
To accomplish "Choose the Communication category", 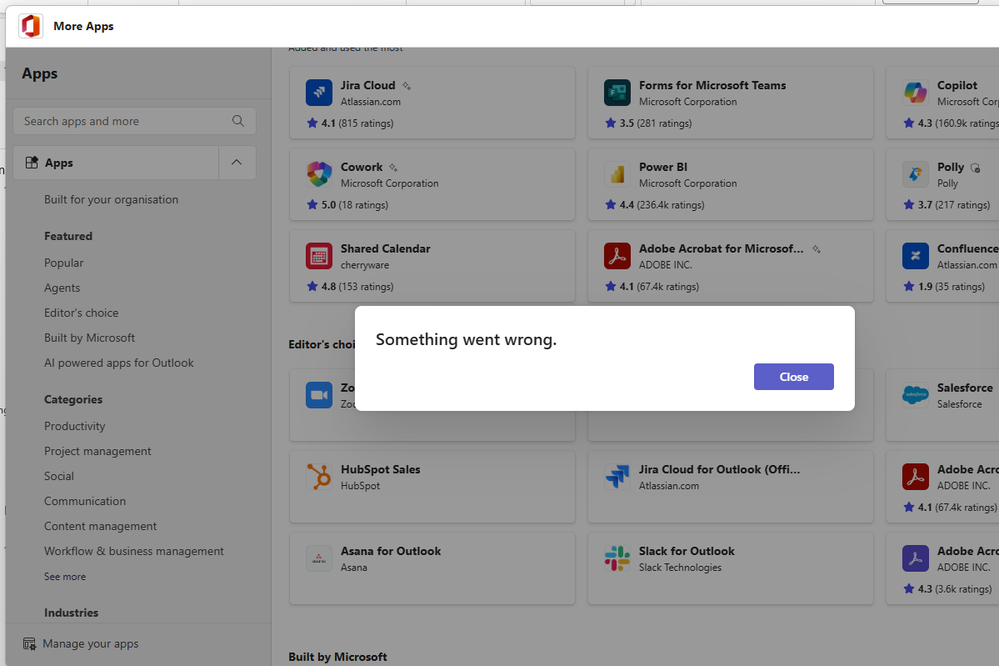I will 85,501.
